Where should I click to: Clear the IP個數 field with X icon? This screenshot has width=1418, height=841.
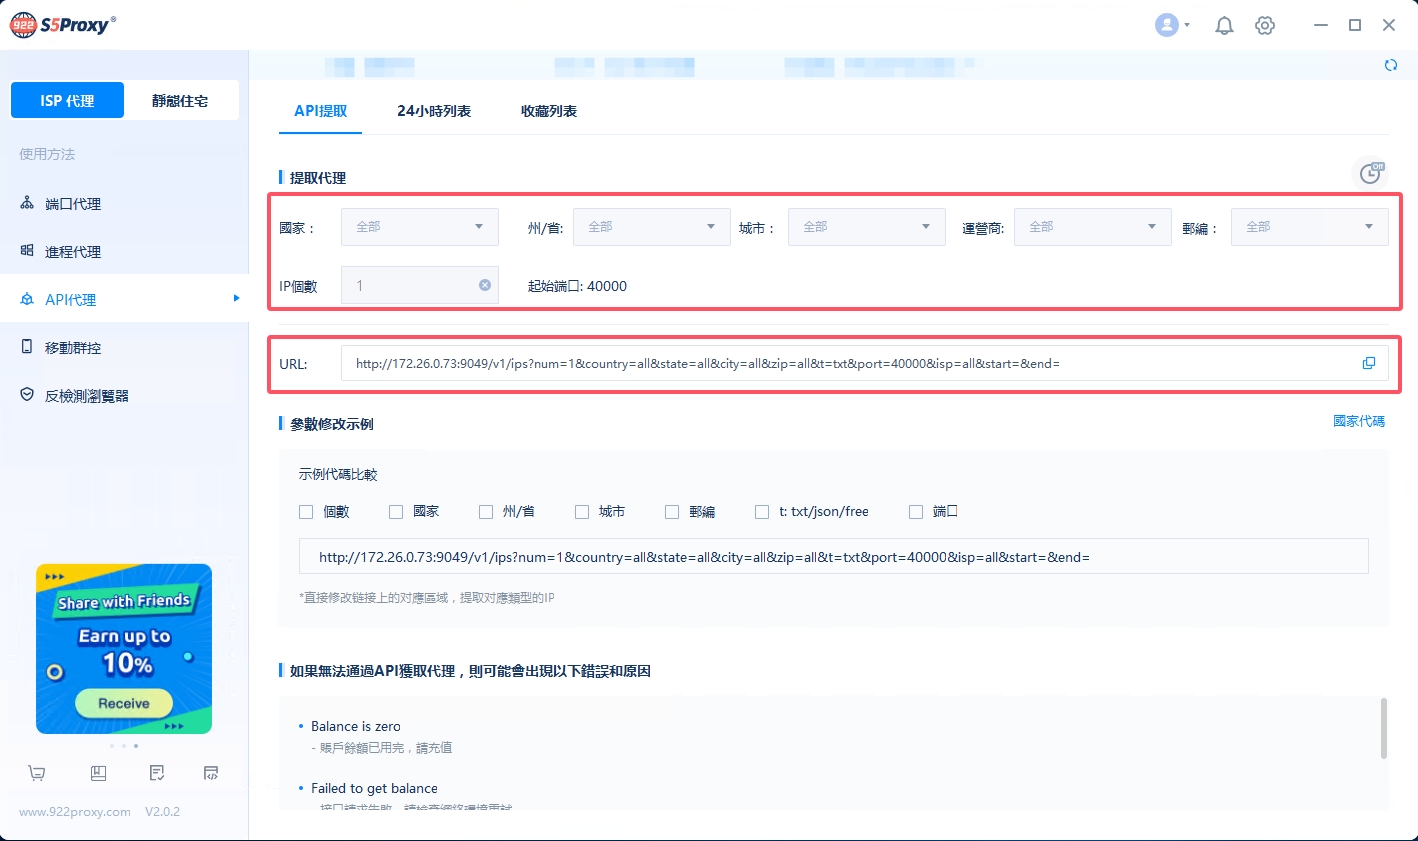[x=485, y=285]
